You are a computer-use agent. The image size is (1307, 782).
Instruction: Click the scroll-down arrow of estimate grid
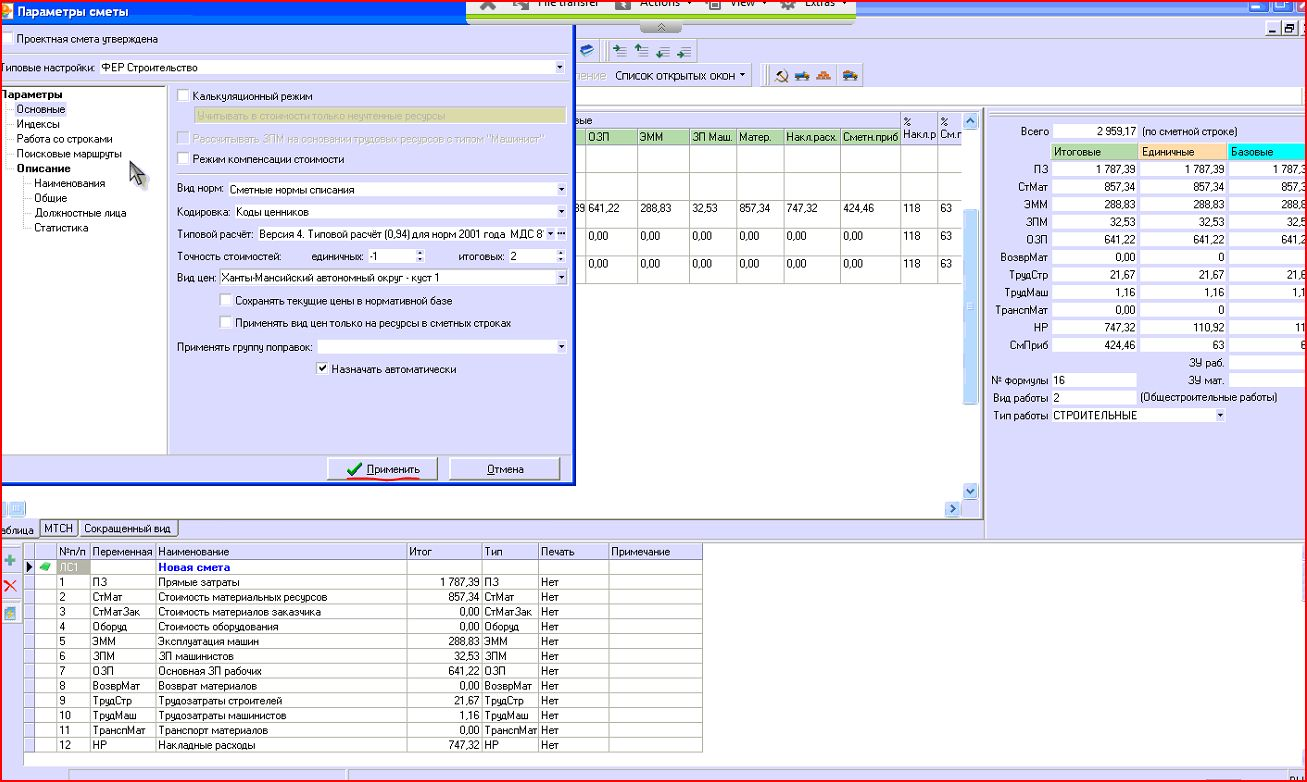tap(970, 491)
